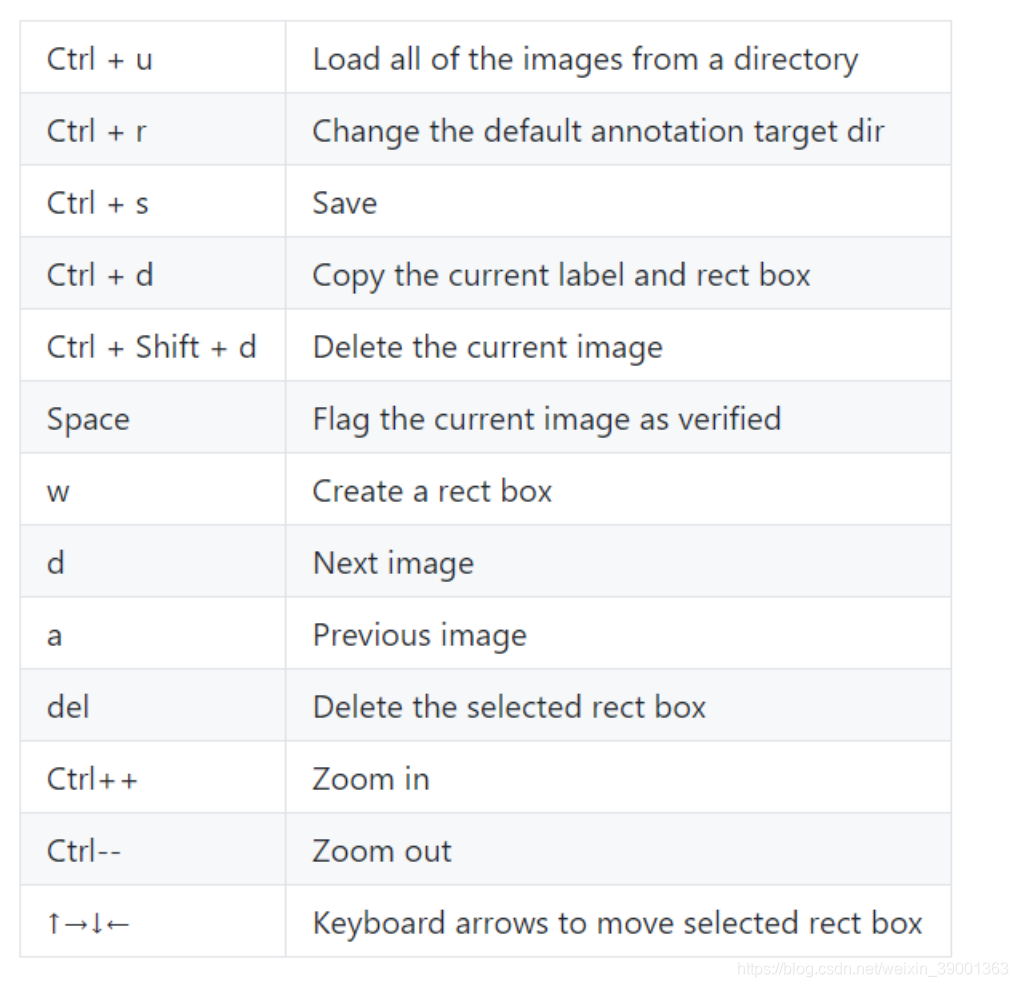Click the "Ctrl + r" shortcut cell

(x=97, y=131)
